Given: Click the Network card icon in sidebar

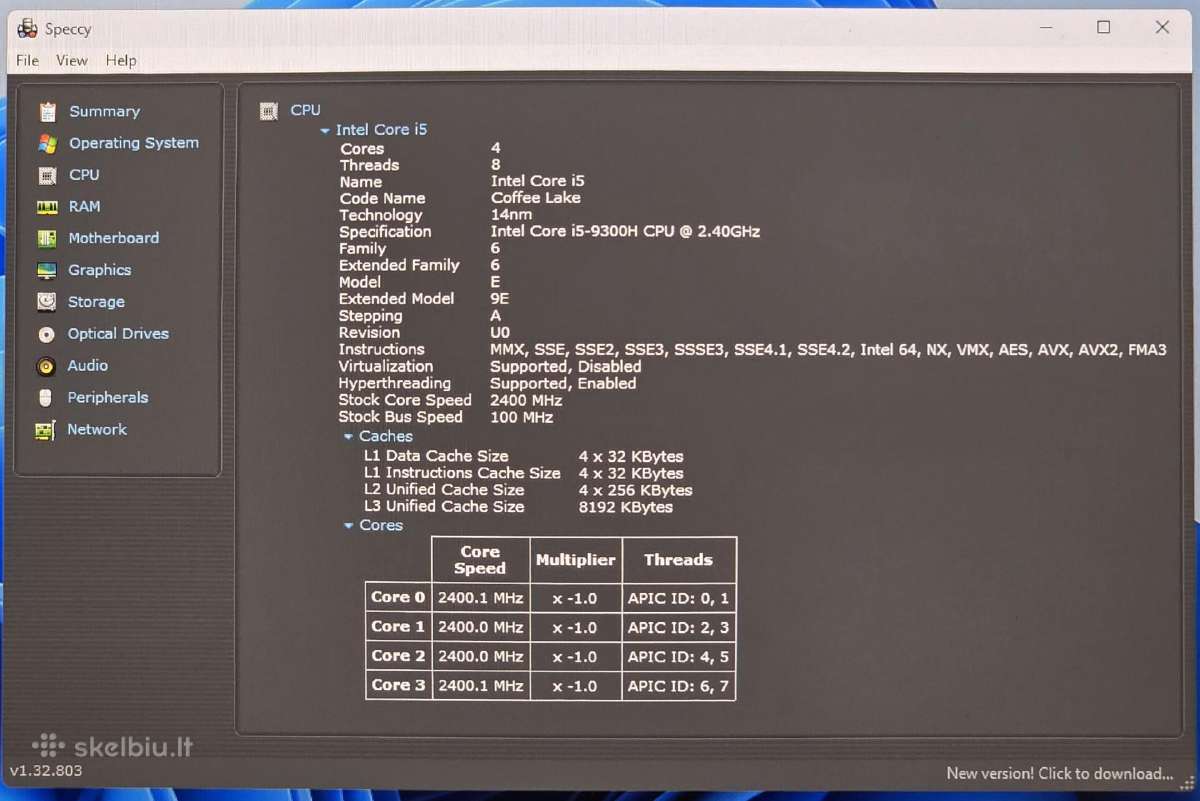Looking at the screenshot, I should pos(45,430).
